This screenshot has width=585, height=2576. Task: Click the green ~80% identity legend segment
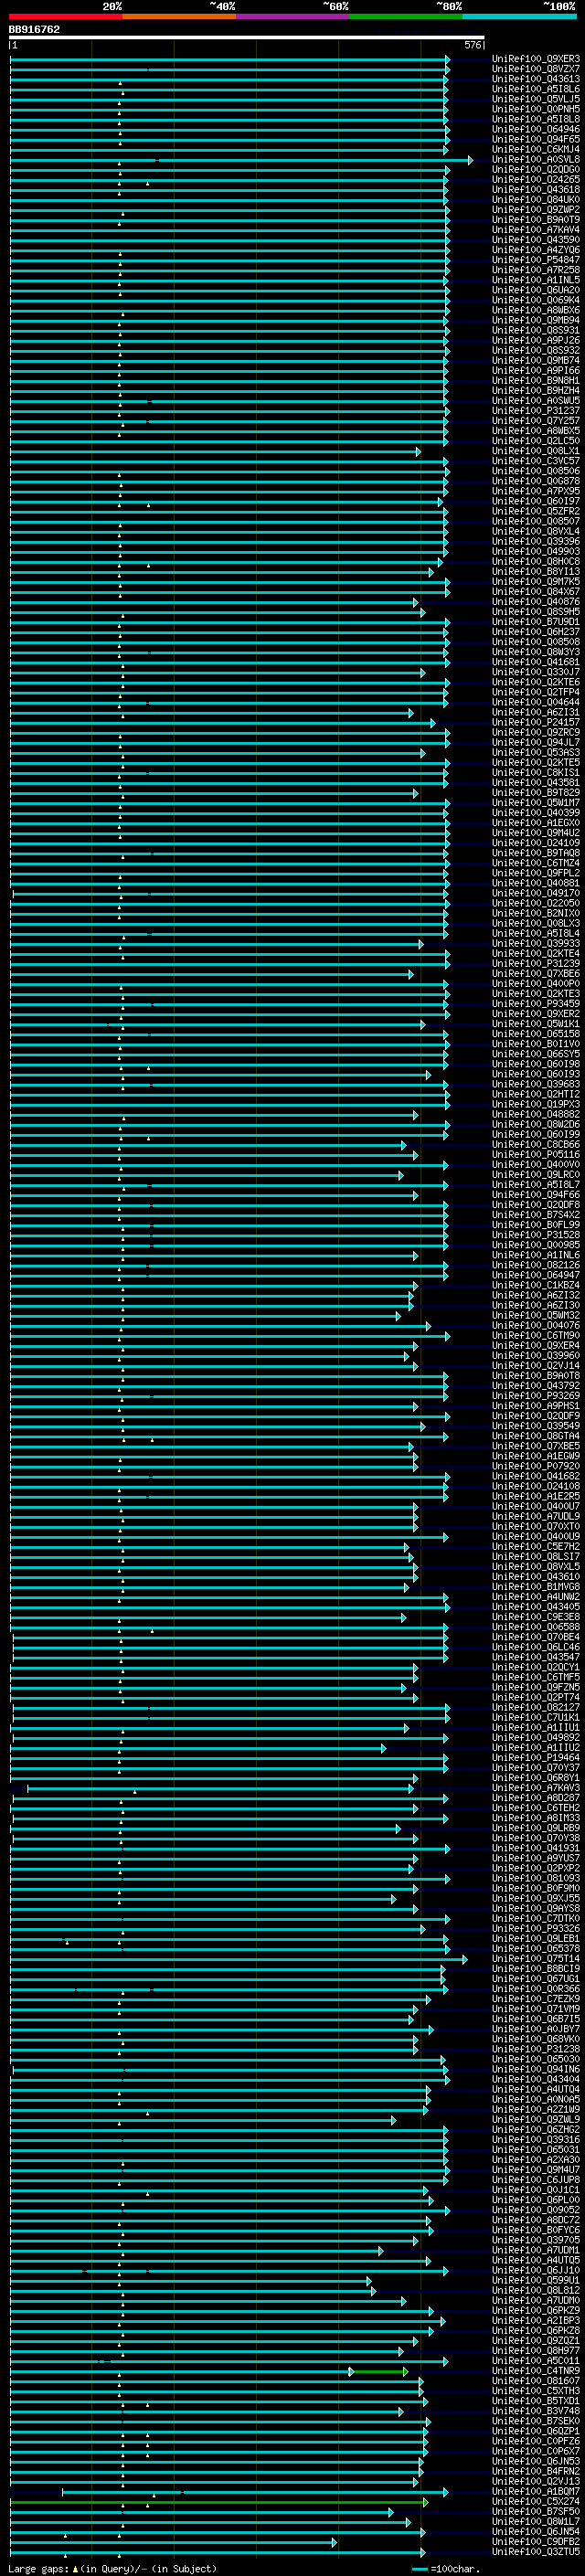pos(406,16)
